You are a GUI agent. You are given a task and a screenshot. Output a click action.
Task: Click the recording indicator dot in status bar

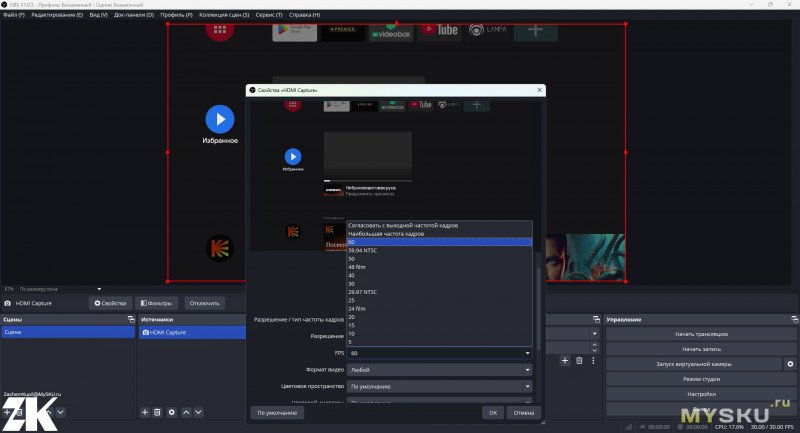point(680,427)
